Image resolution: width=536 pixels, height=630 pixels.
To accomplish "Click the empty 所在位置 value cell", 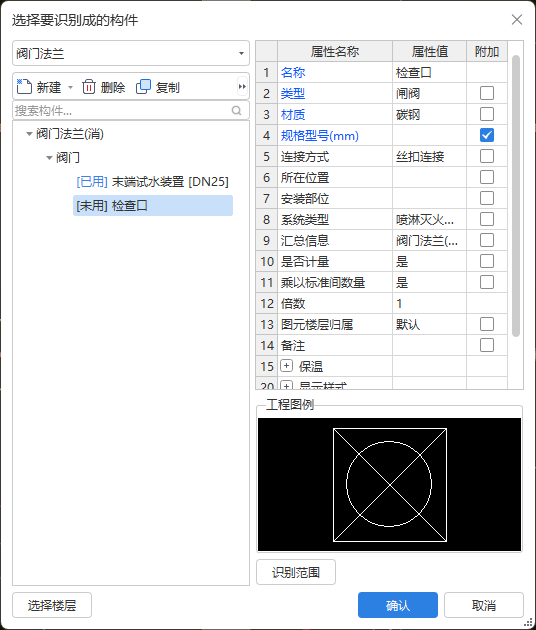I will (429, 177).
